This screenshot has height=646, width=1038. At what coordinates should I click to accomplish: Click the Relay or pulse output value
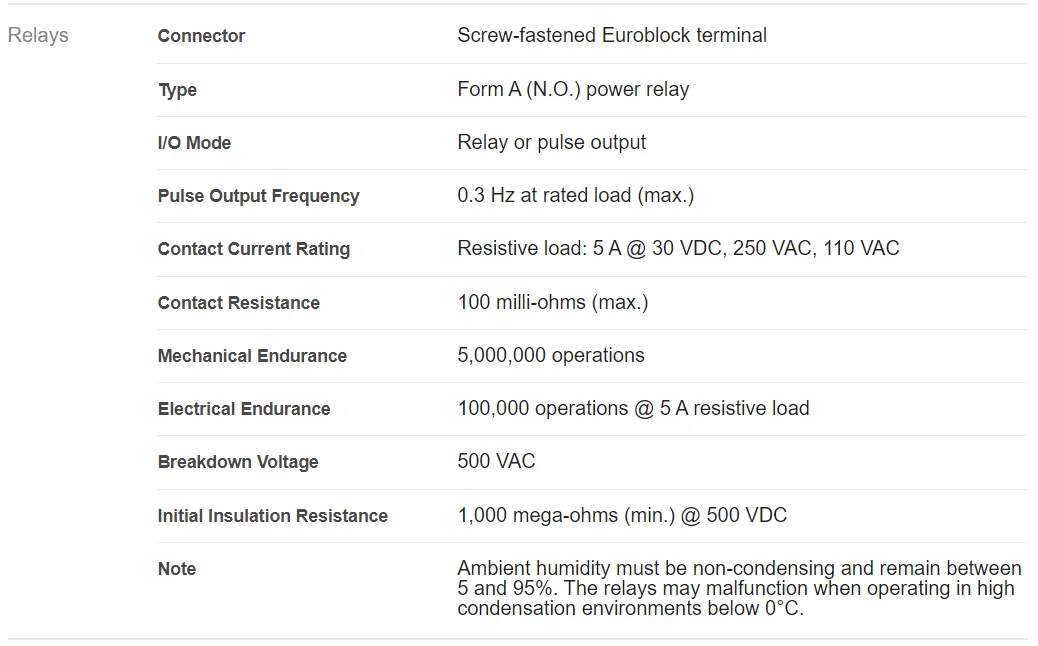point(551,142)
